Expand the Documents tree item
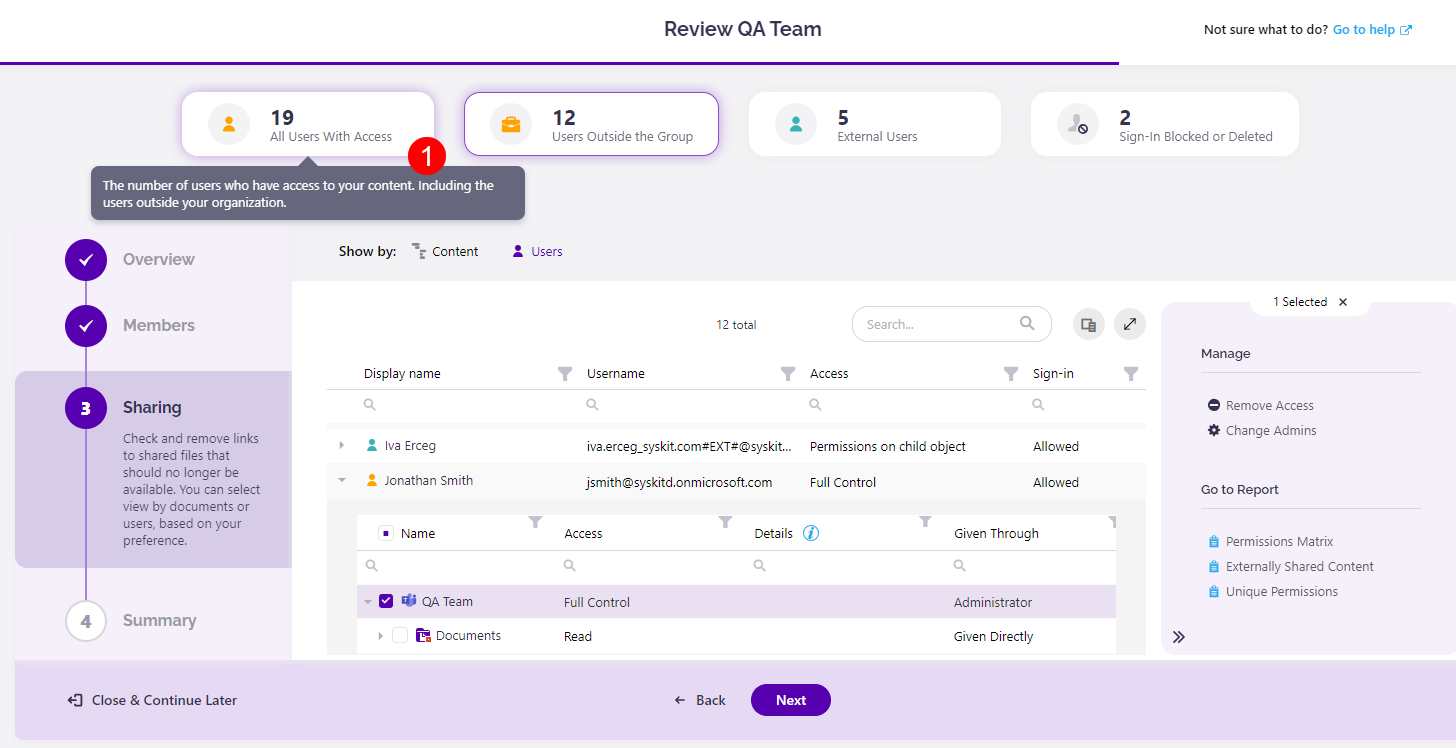 tap(379, 635)
